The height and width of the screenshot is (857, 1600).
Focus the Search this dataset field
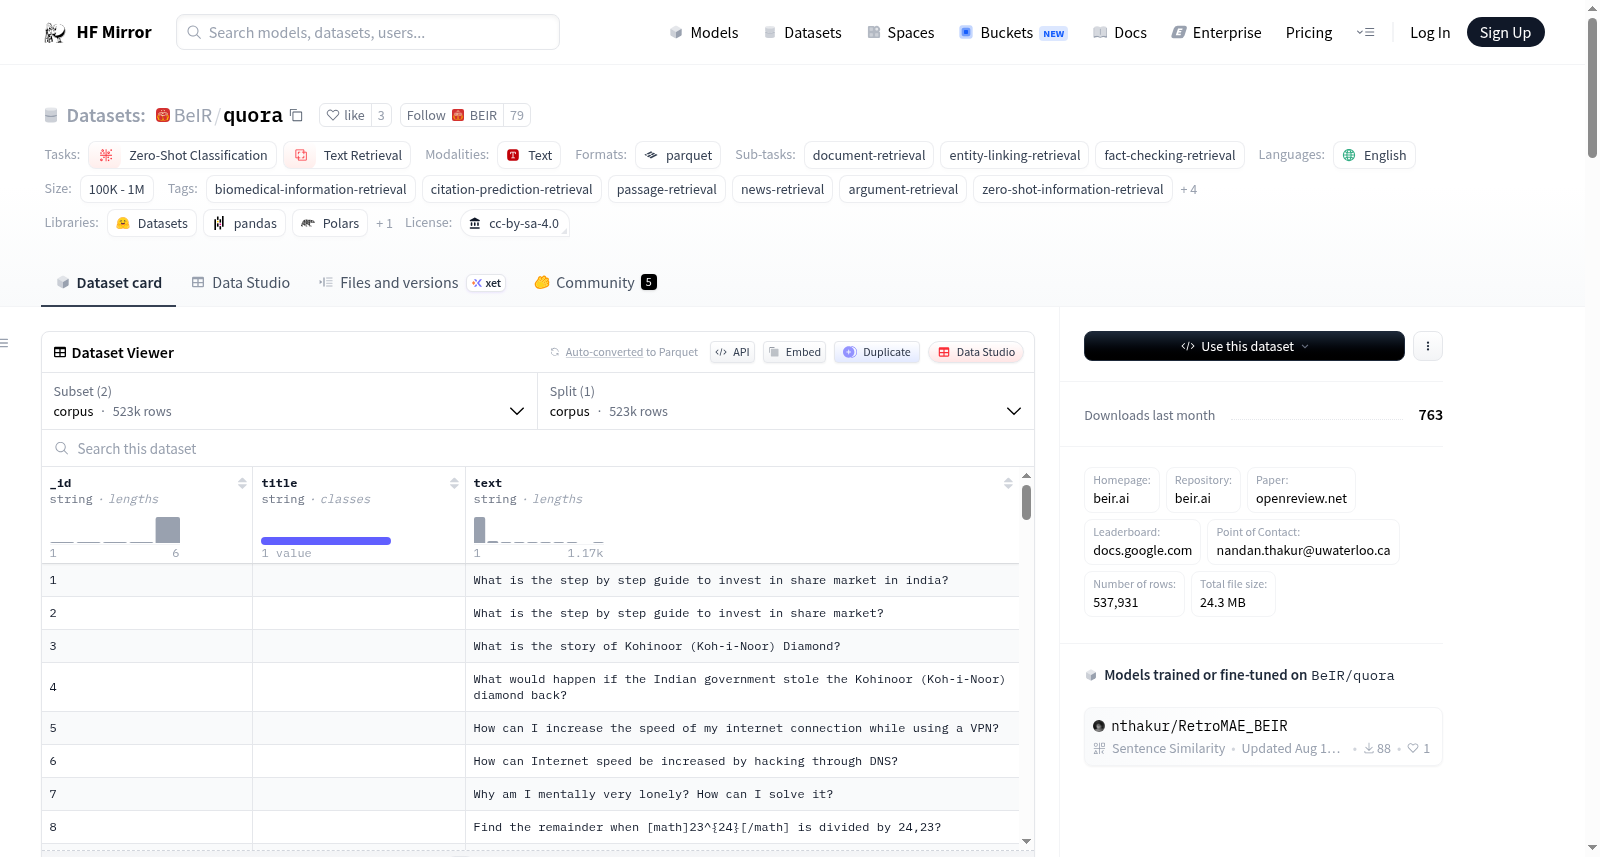click(x=538, y=449)
